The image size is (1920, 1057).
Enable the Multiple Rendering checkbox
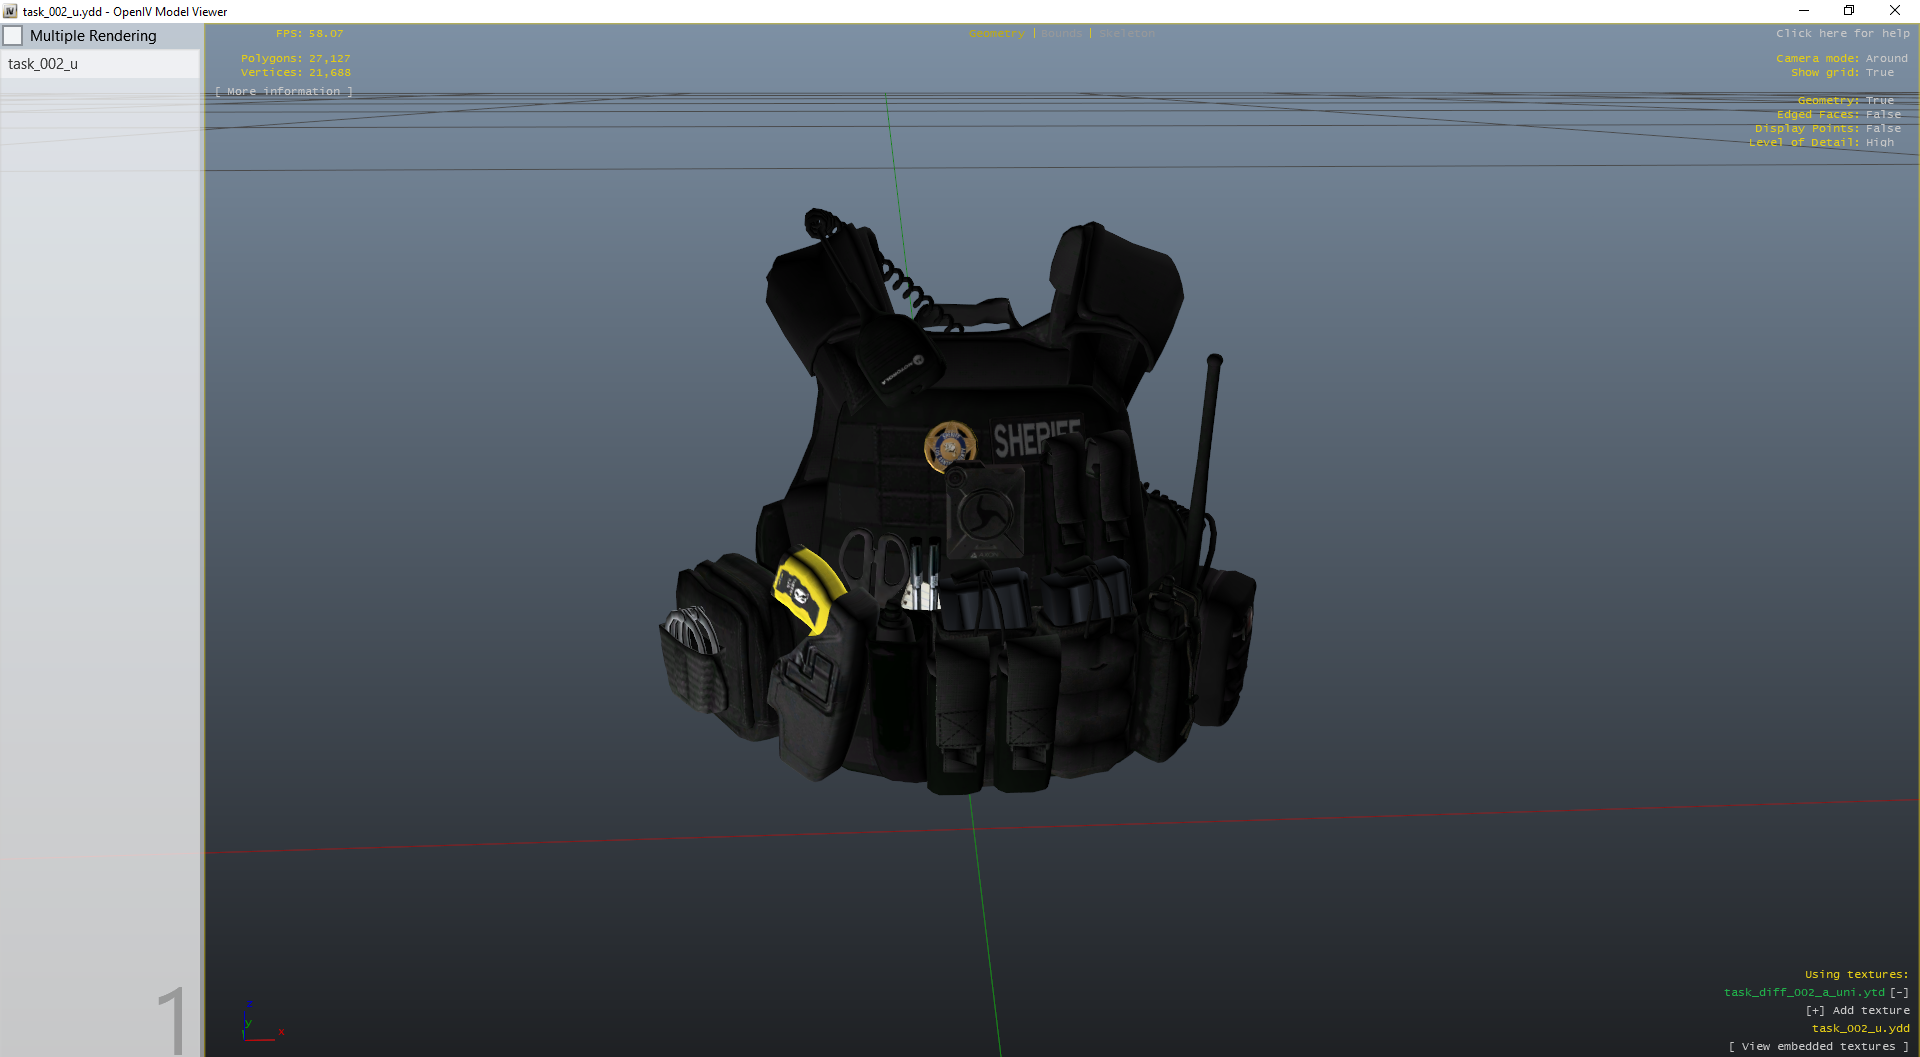[x=14, y=36]
